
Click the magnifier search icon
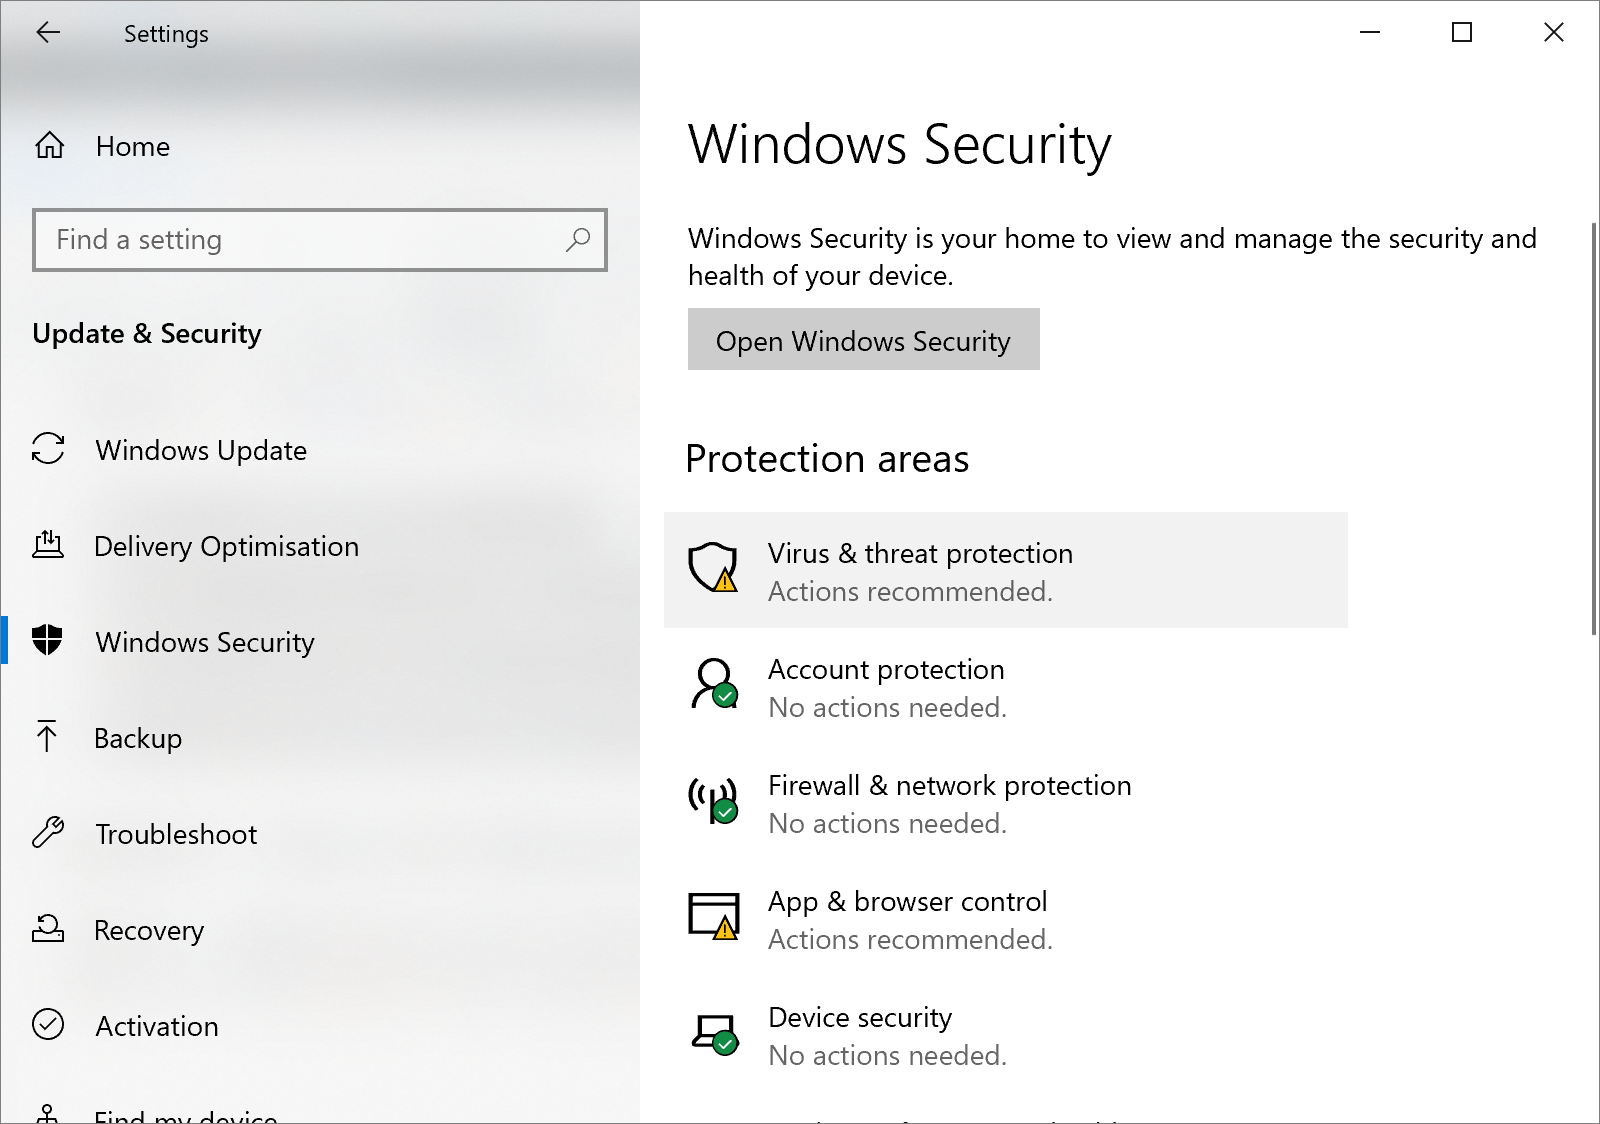click(578, 240)
